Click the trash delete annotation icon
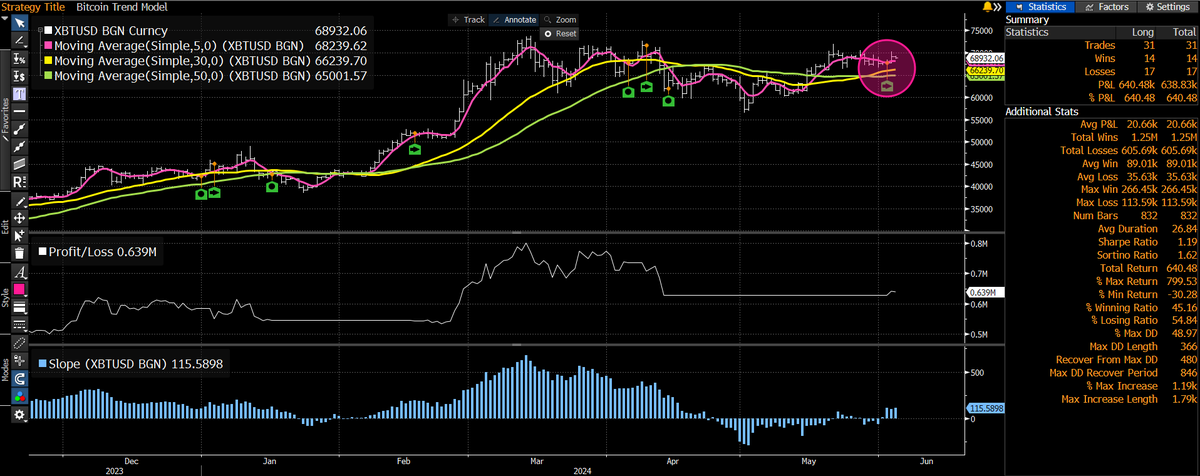1200x476 pixels. coord(18,253)
